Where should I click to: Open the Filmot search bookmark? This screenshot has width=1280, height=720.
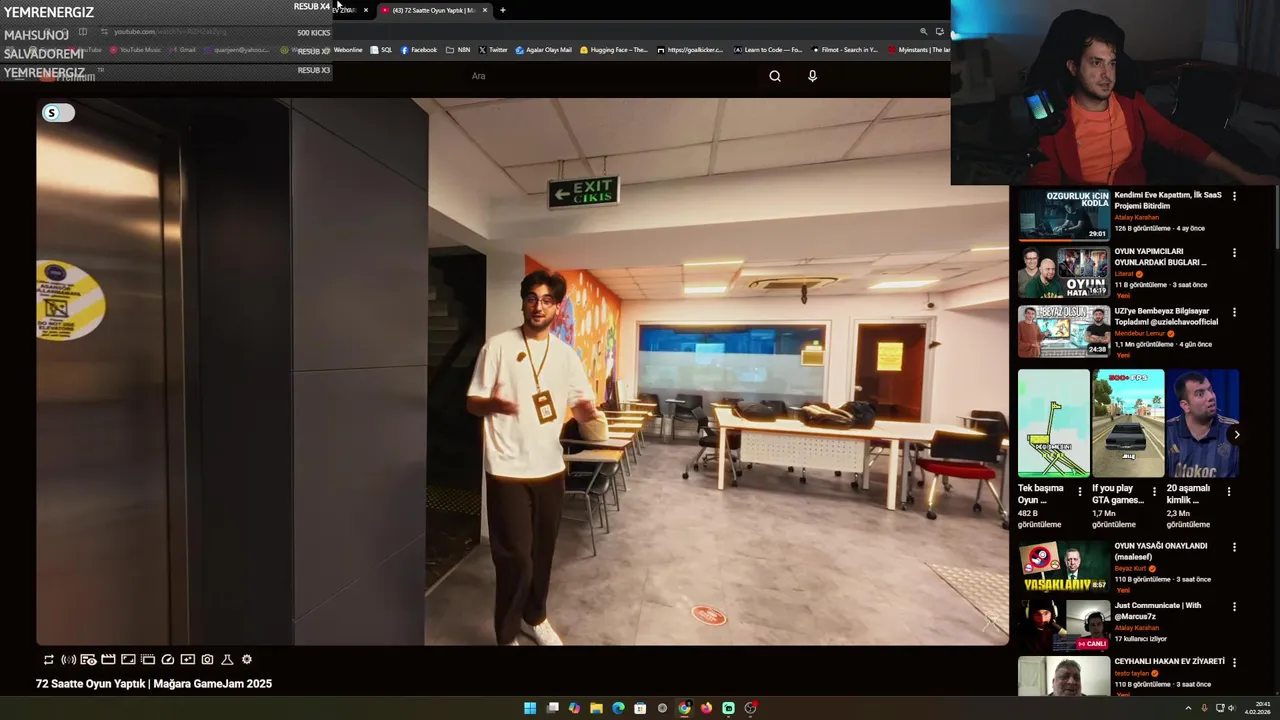(x=845, y=50)
